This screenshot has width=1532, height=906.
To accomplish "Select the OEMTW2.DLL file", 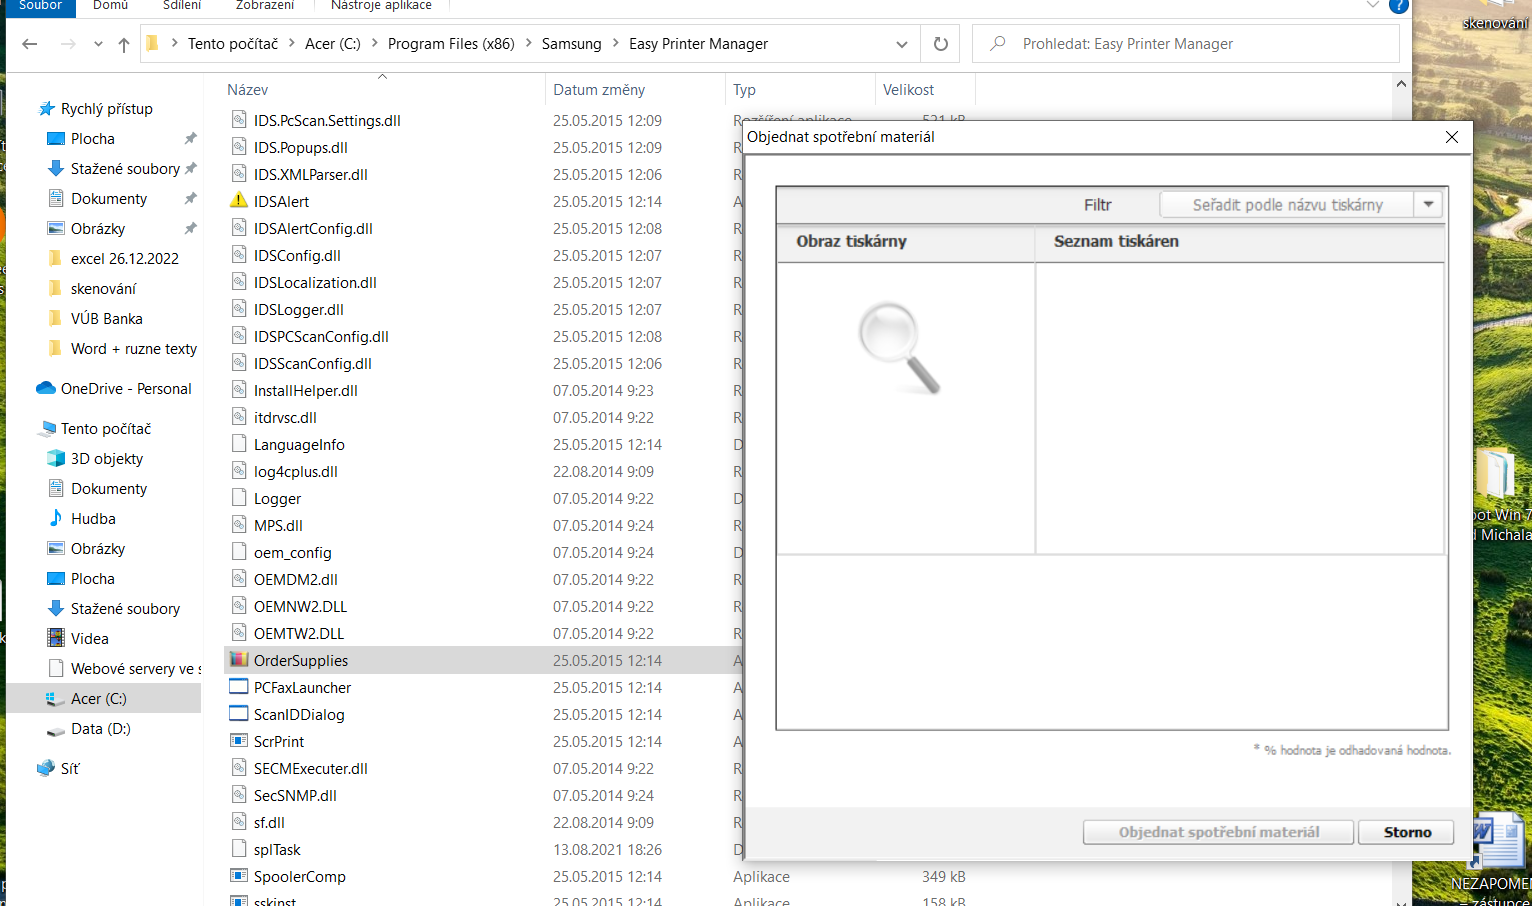I will 298,633.
